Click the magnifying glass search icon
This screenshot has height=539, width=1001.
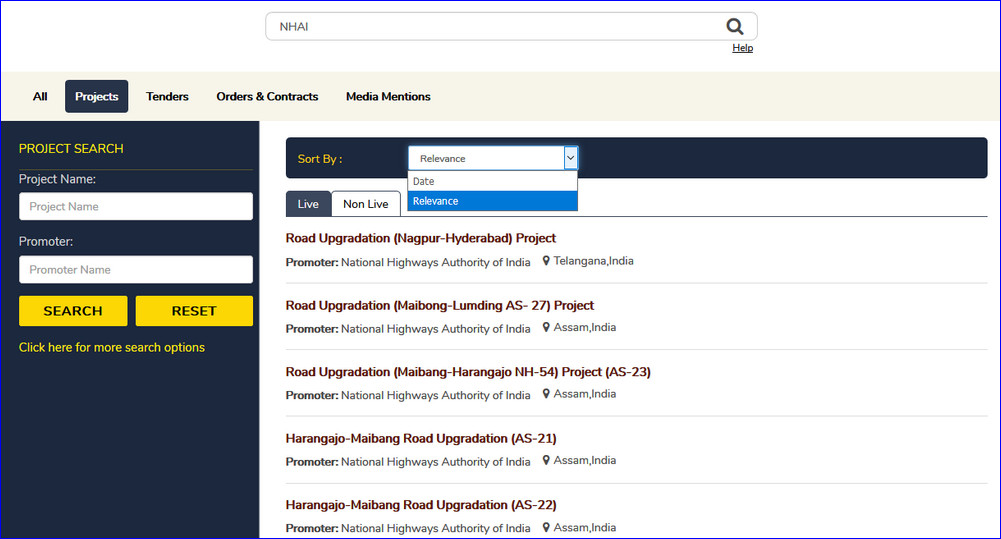[735, 27]
